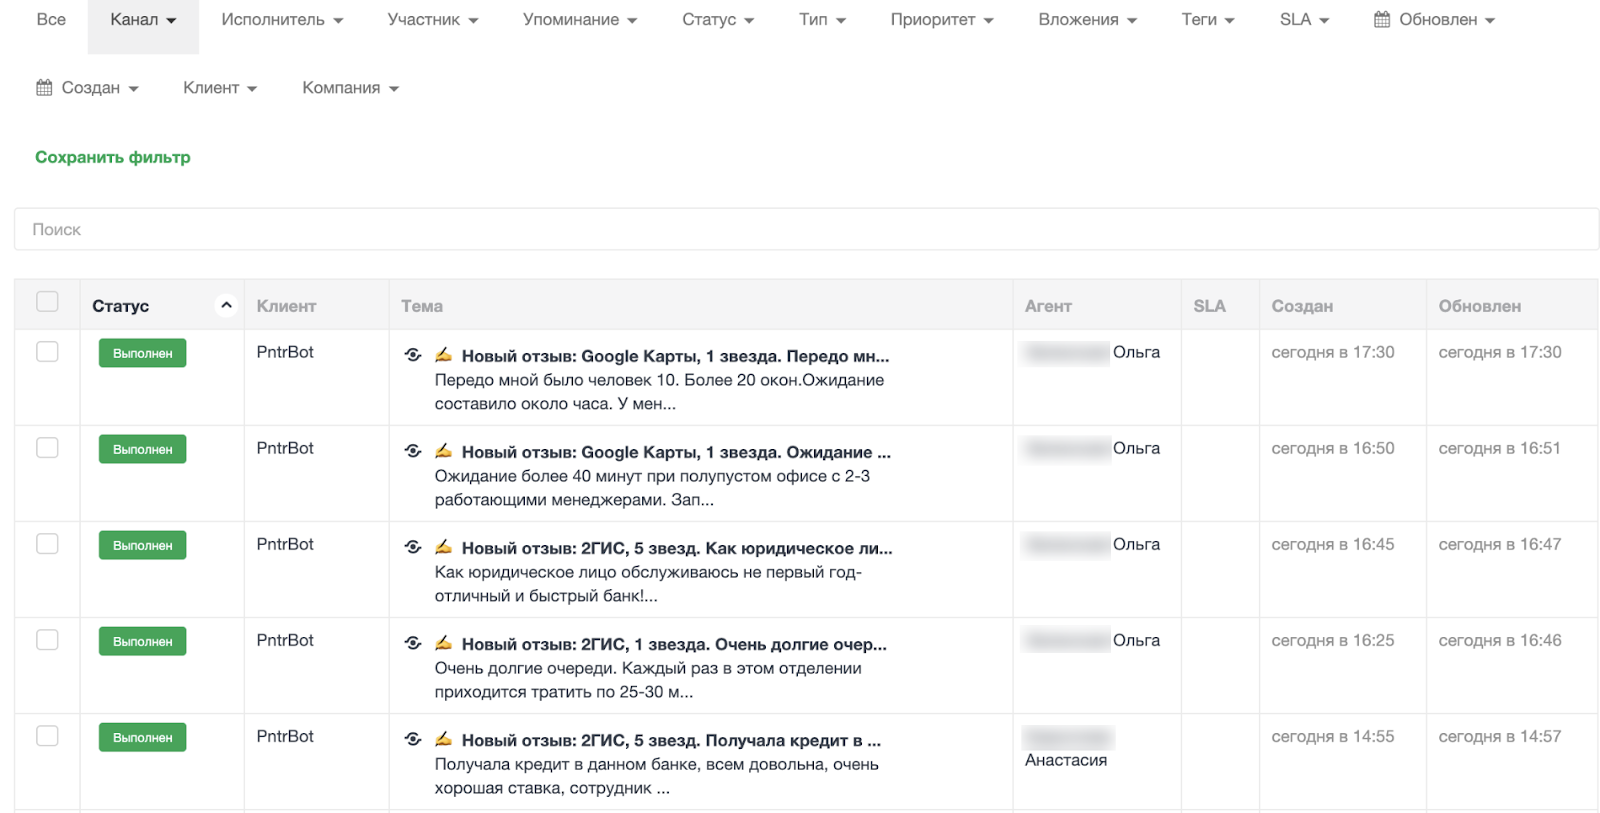Select the Все filter tab
The image size is (1600, 813).
(51, 20)
